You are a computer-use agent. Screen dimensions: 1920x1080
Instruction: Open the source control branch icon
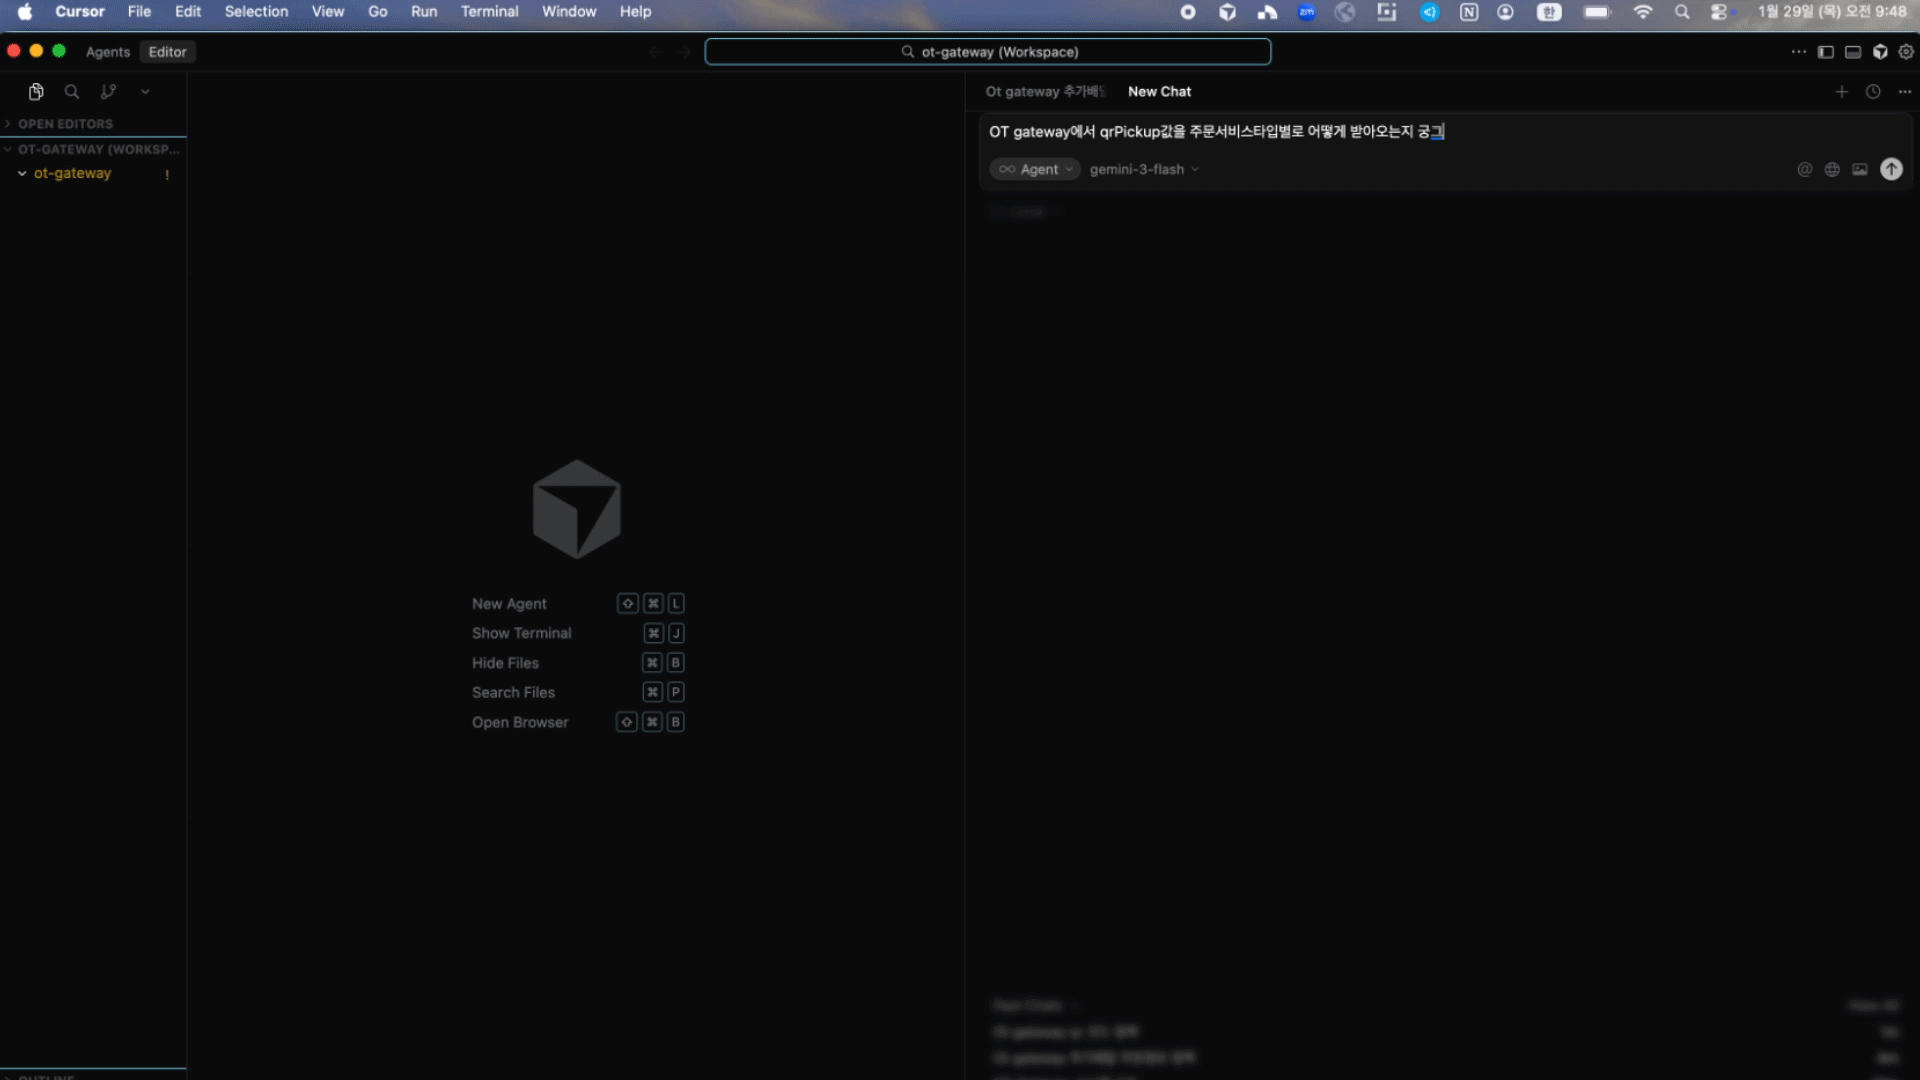pos(108,91)
